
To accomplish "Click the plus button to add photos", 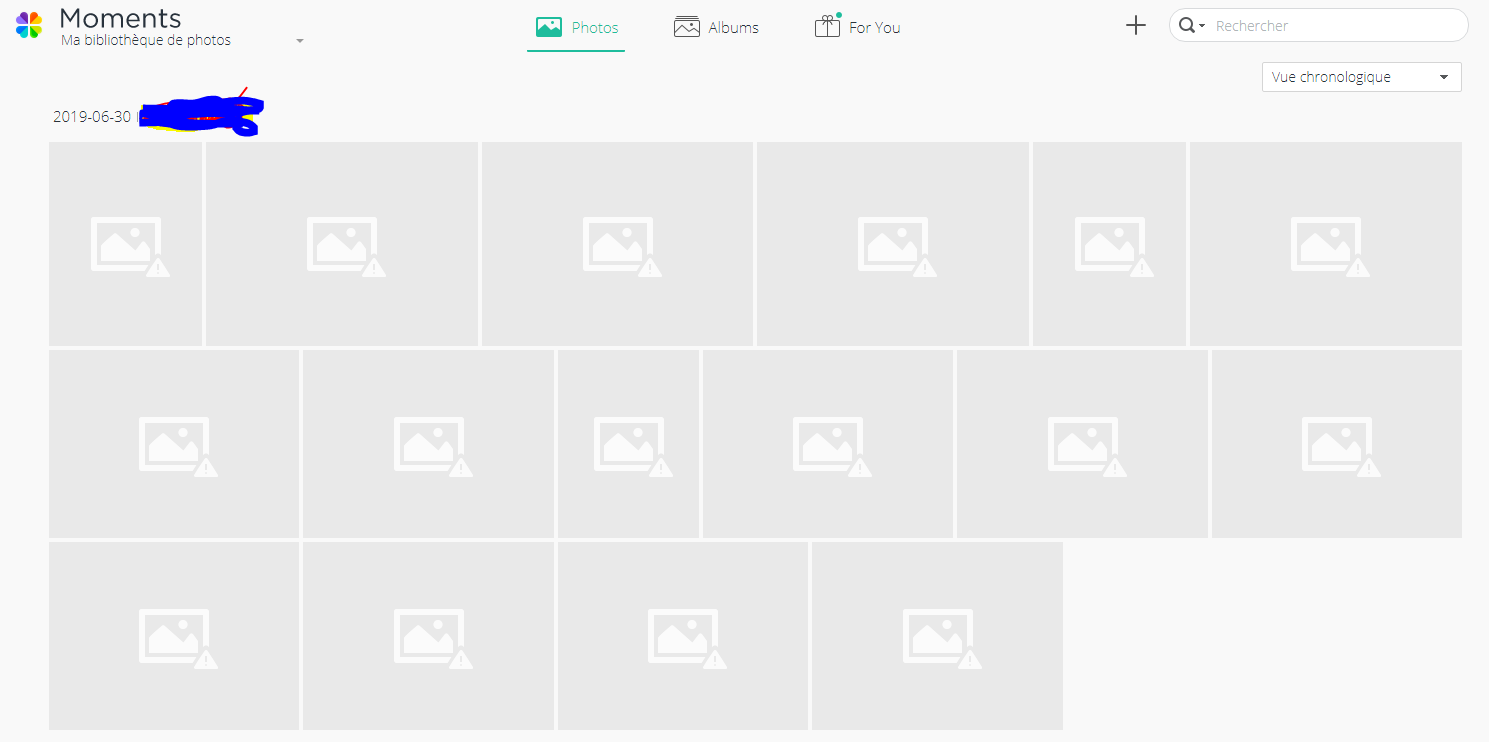I will [1136, 26].
